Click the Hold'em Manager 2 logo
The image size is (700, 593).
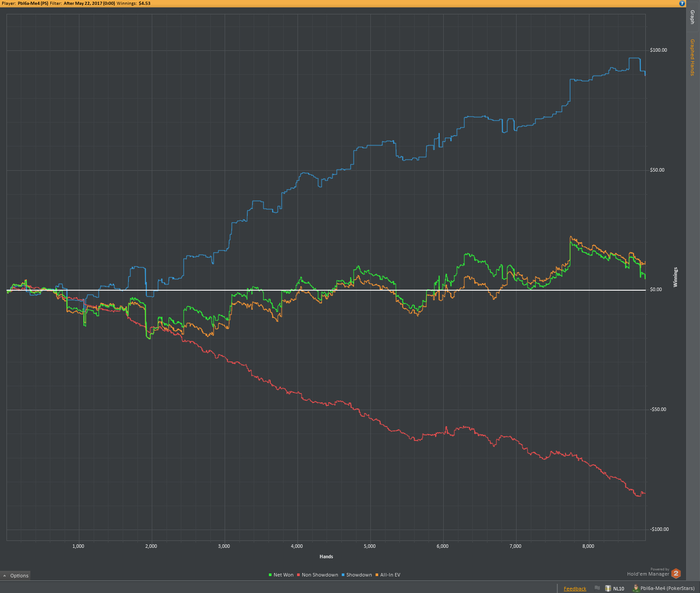click(676, 573)
